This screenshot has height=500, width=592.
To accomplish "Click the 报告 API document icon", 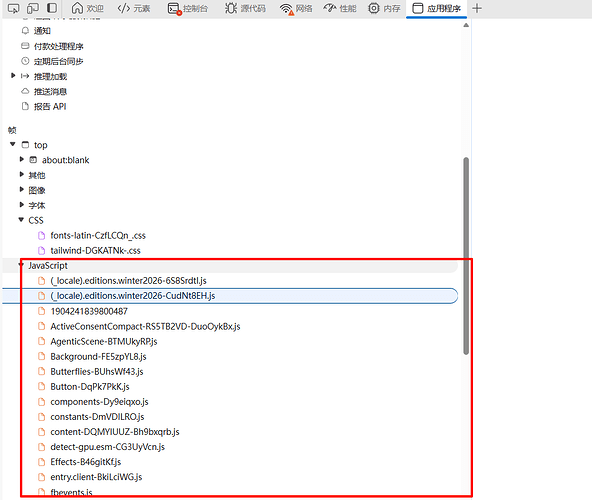I will click(x=25, y=106).
